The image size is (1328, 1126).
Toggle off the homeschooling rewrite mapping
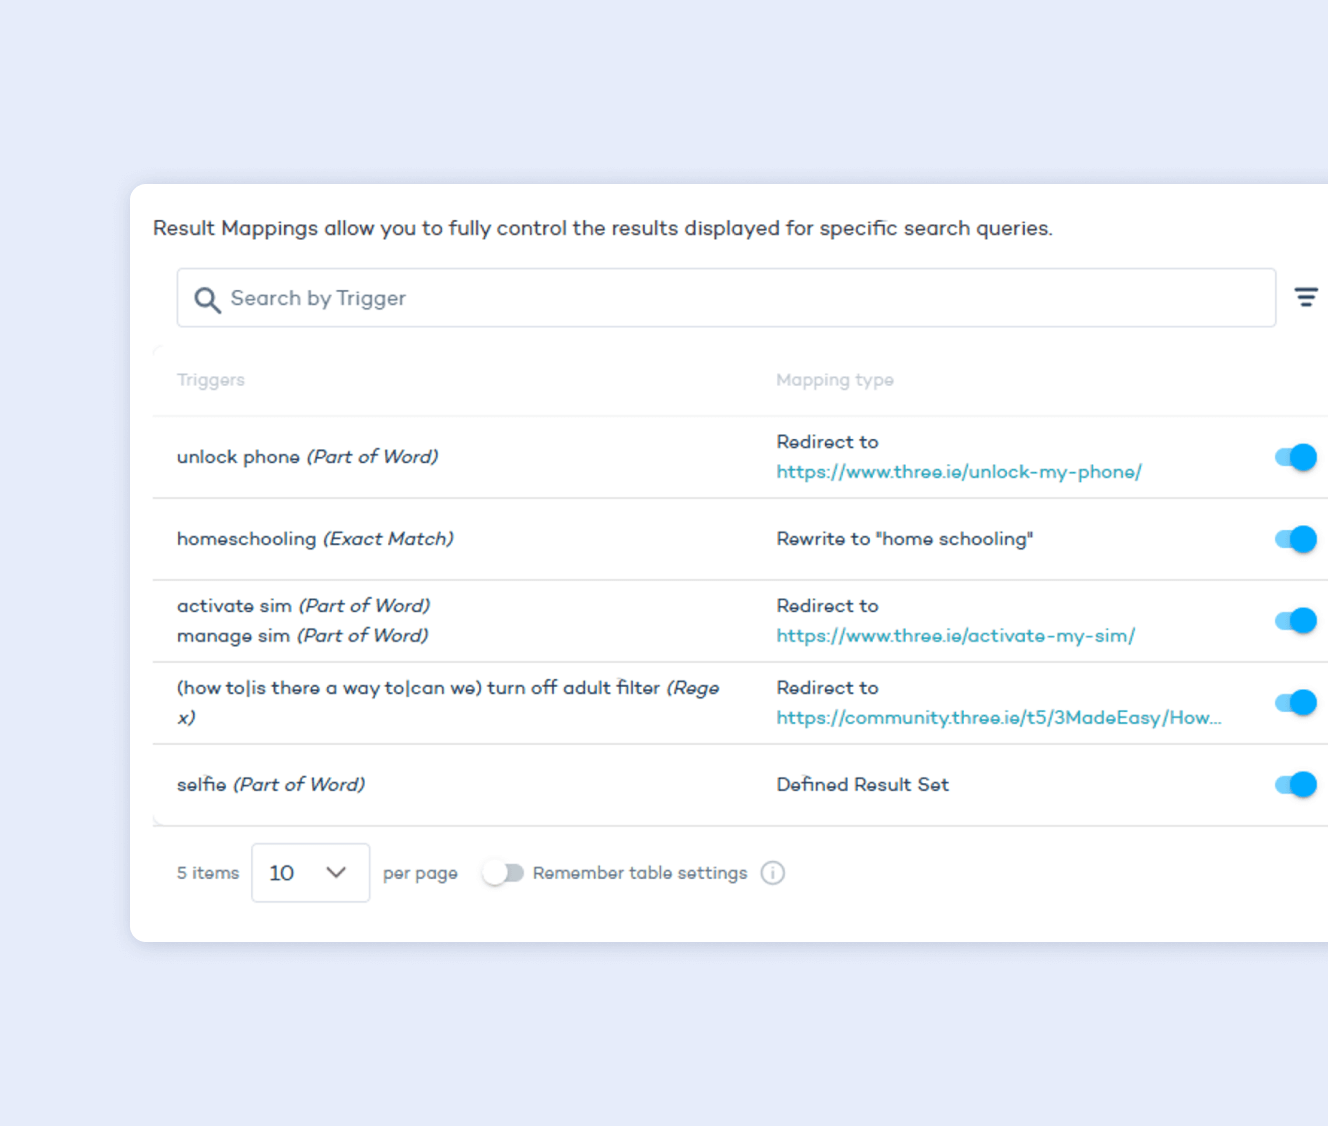click(x=1296, y=539)
